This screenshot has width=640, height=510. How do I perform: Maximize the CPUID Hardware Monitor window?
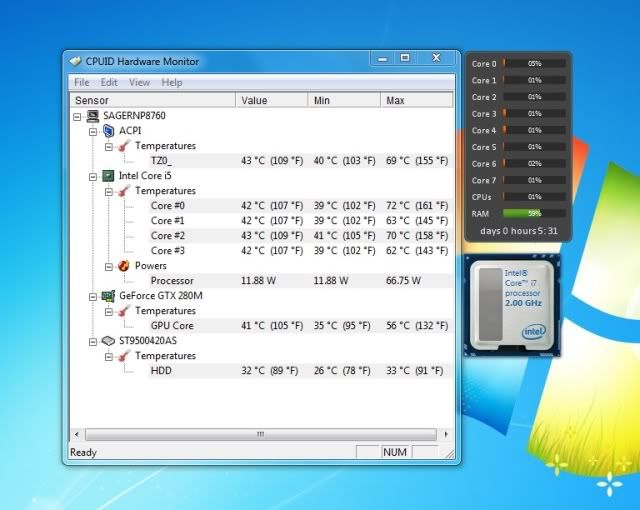tap(405, 58)
